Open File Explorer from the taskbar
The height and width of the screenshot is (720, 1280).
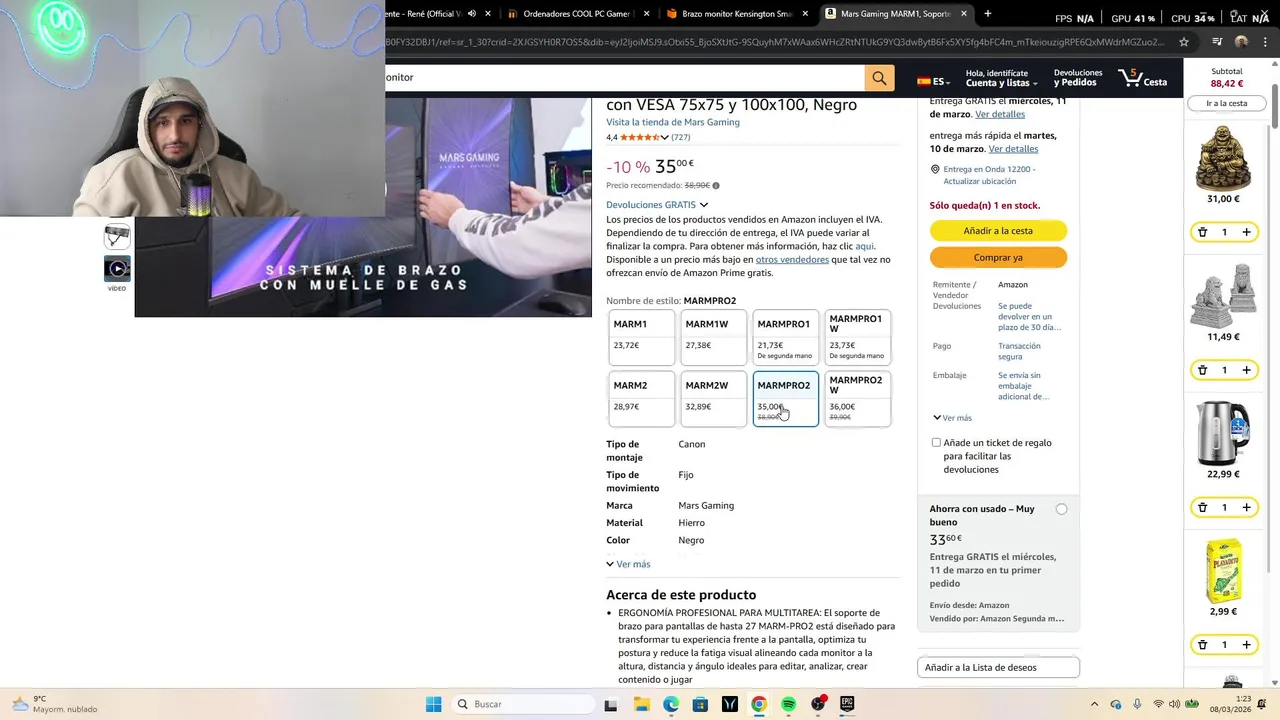tap(641, 704)
